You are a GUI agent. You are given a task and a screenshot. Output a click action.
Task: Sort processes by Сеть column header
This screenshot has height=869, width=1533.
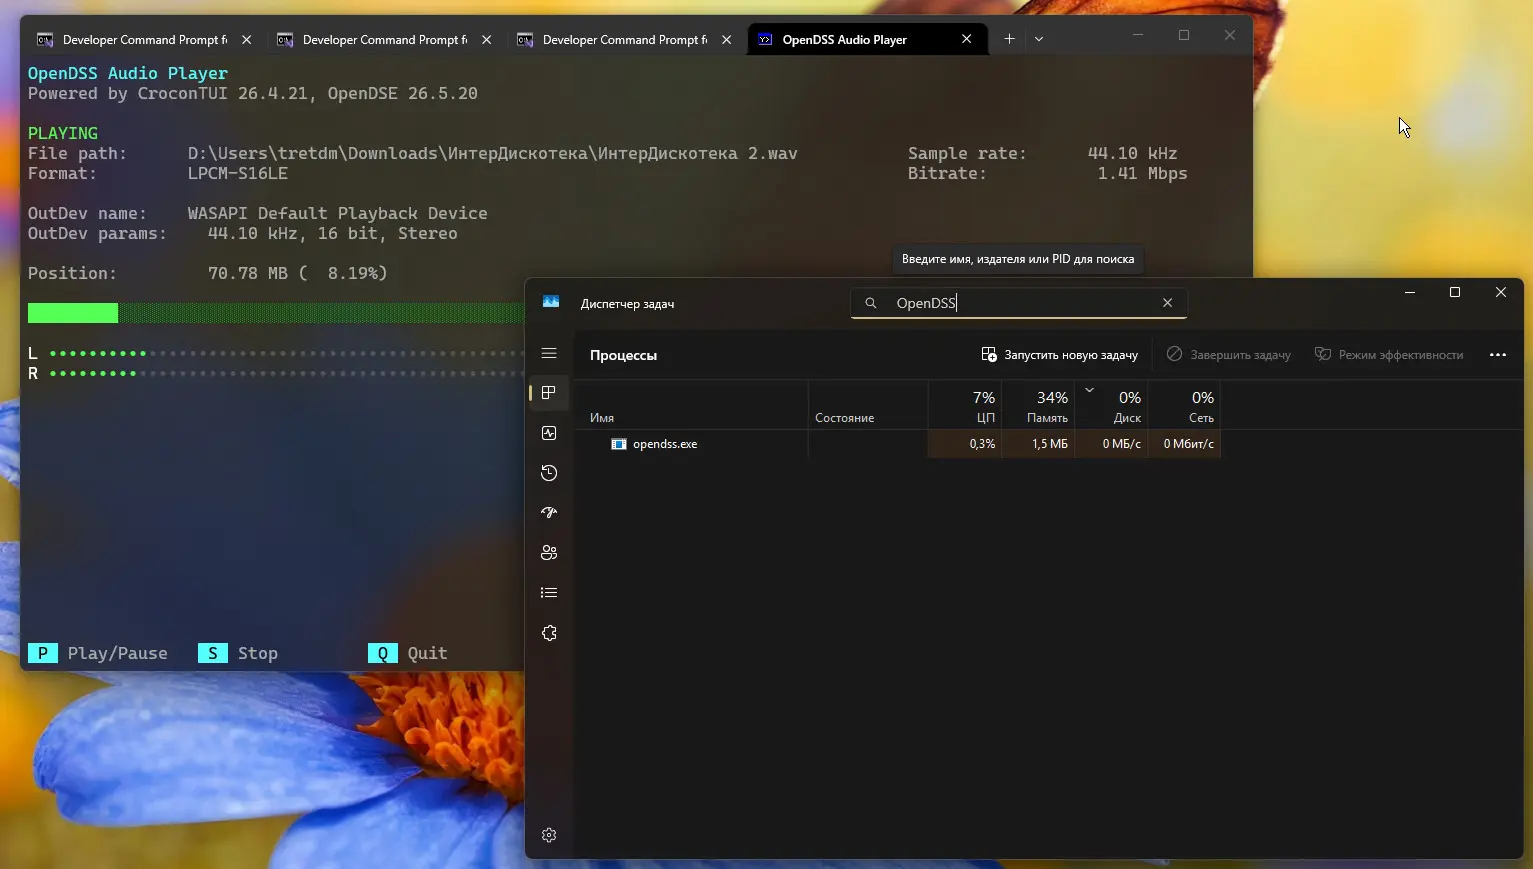tap(1184, 405)
